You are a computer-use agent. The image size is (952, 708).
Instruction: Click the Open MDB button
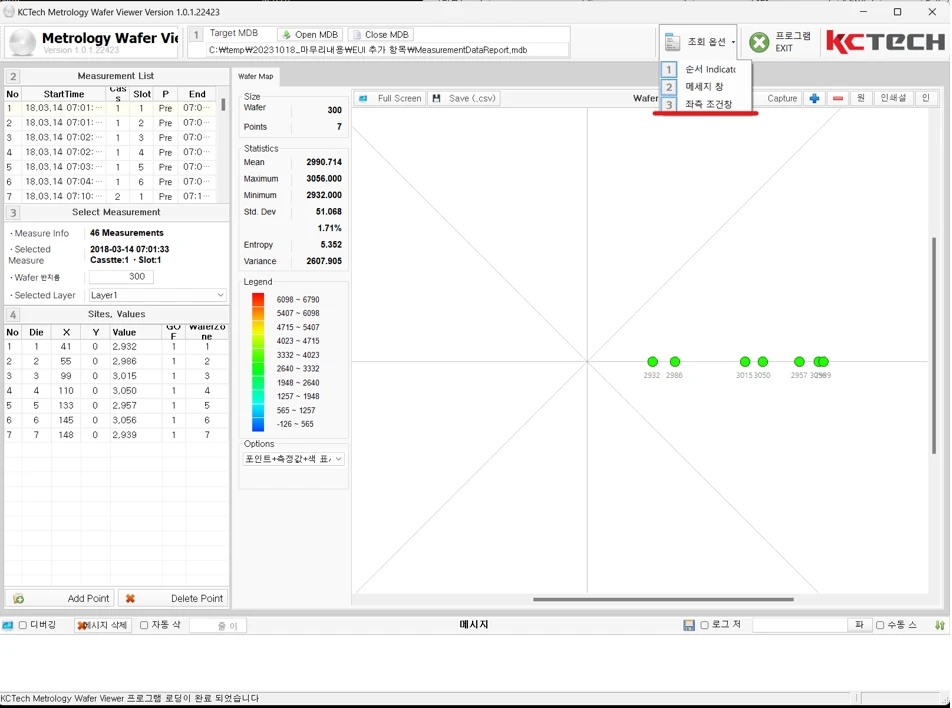[310, 35]
